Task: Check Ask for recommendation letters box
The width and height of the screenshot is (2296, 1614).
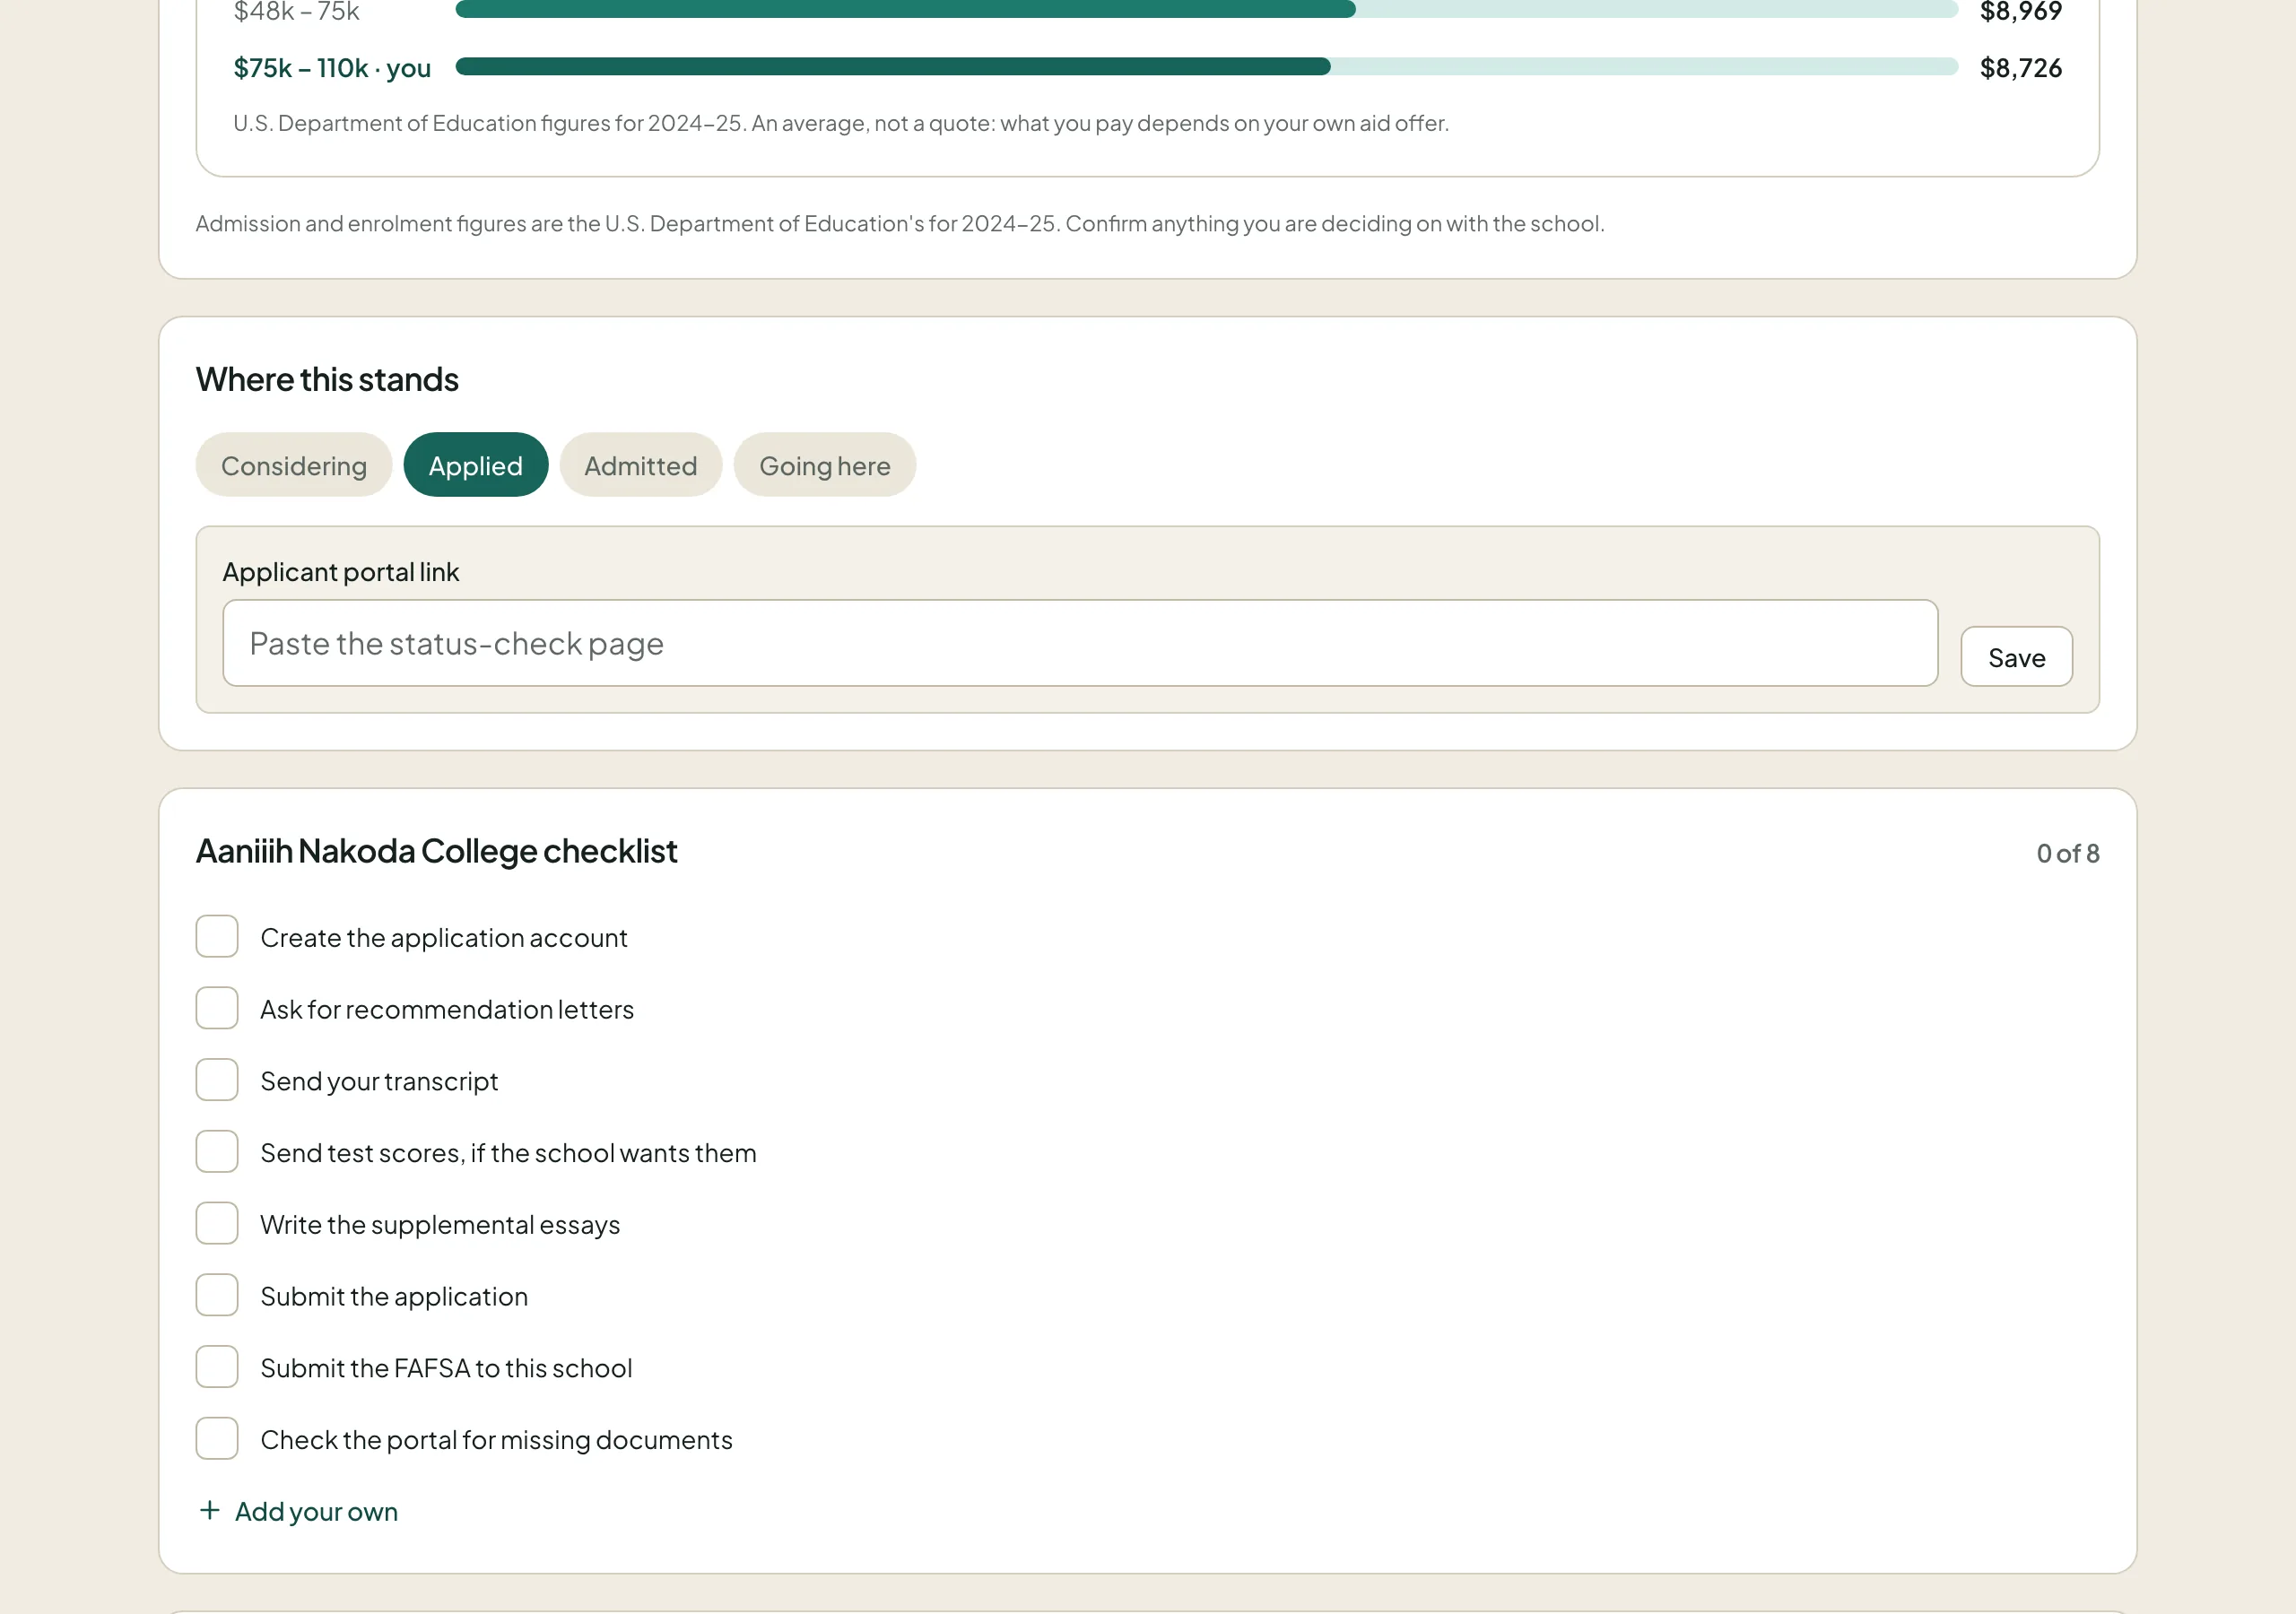Action: point(217,1009)
